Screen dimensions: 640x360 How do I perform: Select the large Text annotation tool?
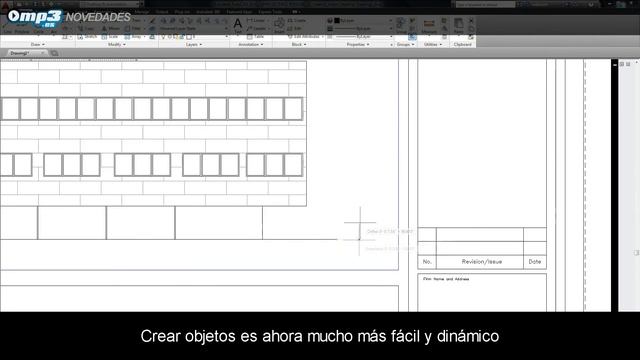click(x=238, y=25)
